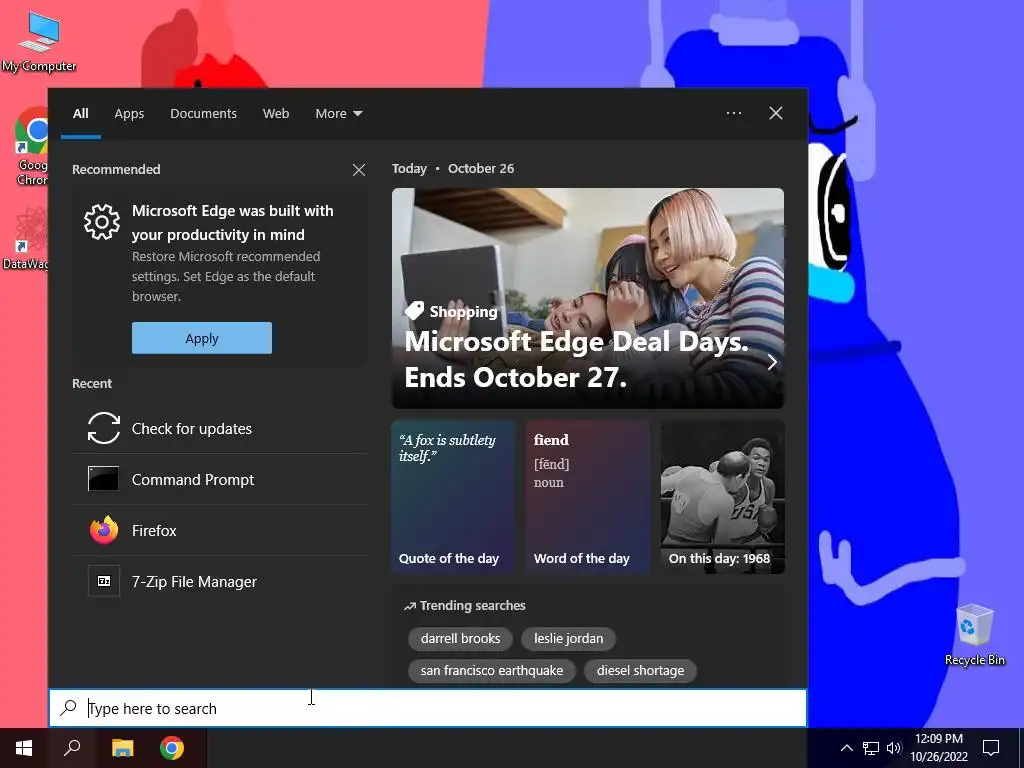Switch to the Web tab
This screenshot has width=1024, height=768.
(x=276, y=114)
